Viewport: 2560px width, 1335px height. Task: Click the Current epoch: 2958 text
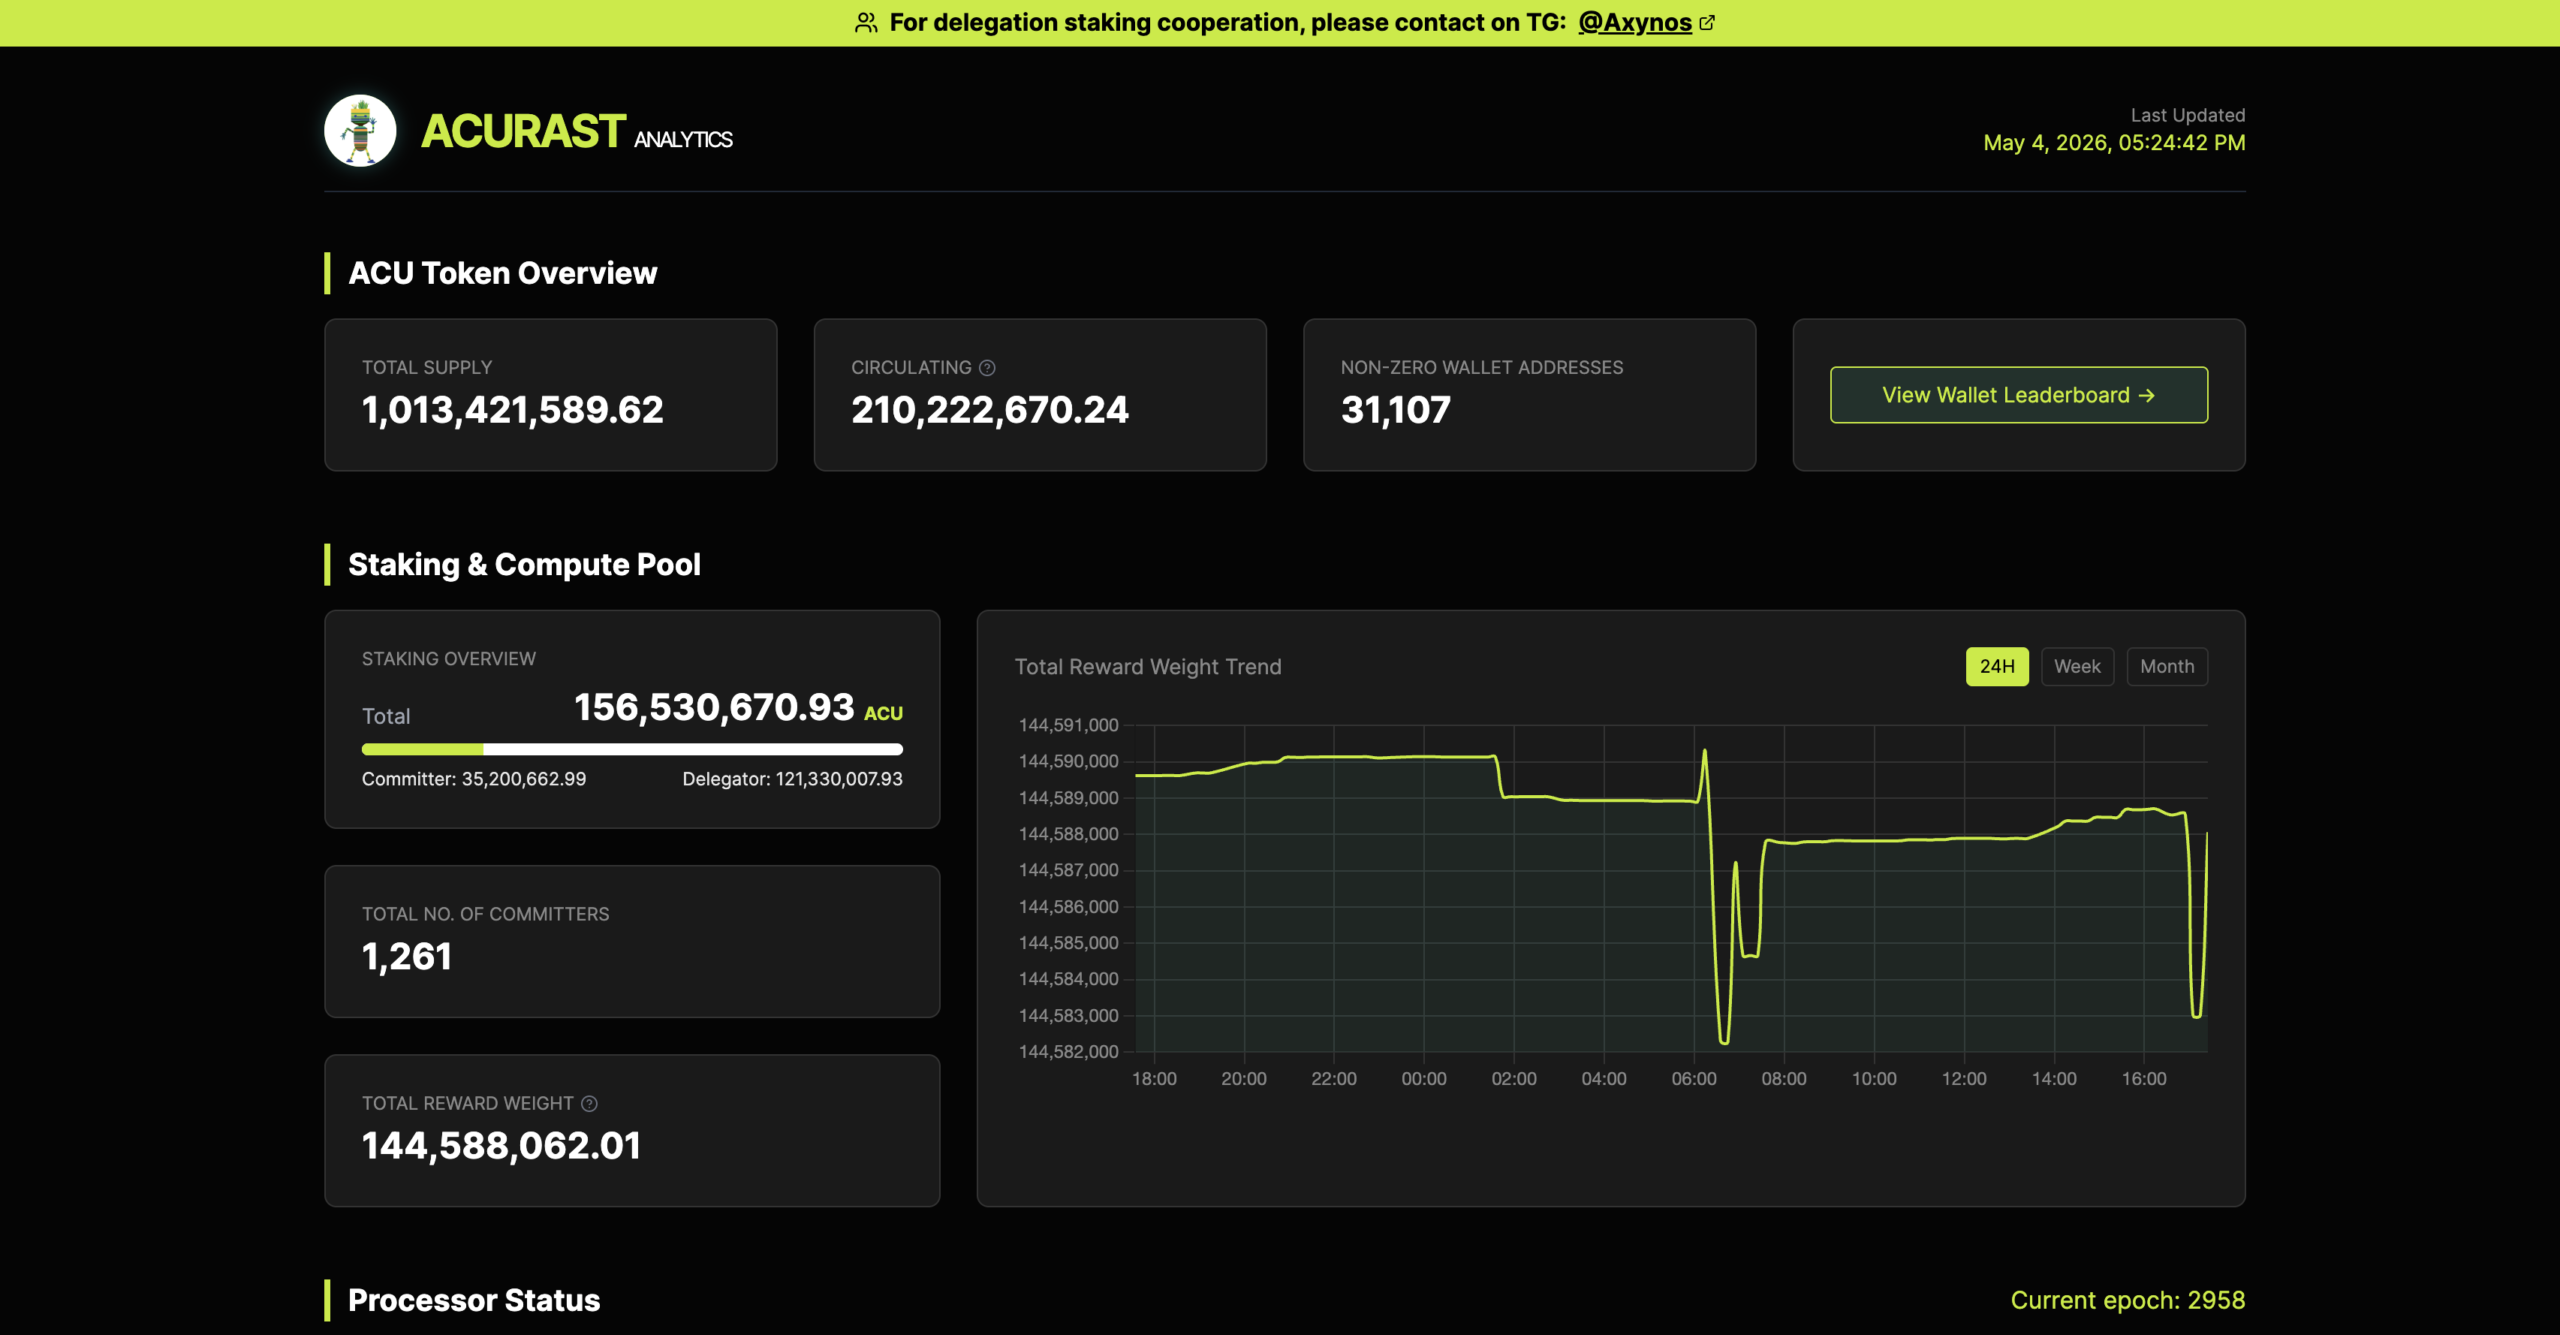pos(2128,1300)
